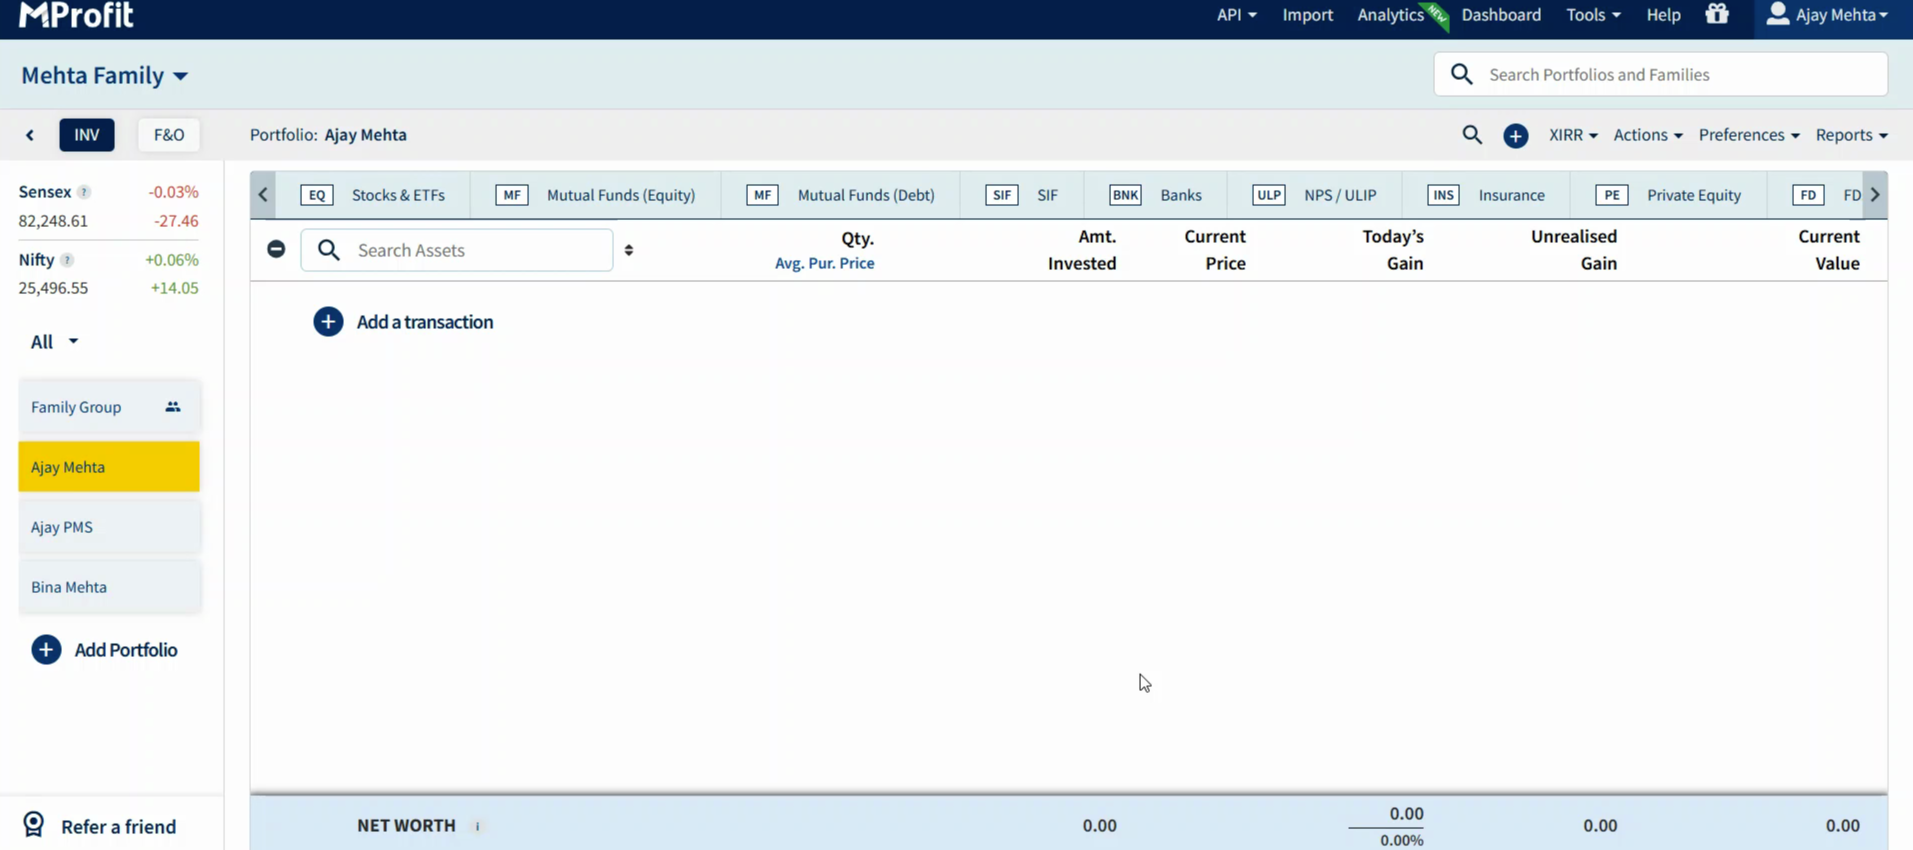Switch to F&O mode

(x=169, y=135)
